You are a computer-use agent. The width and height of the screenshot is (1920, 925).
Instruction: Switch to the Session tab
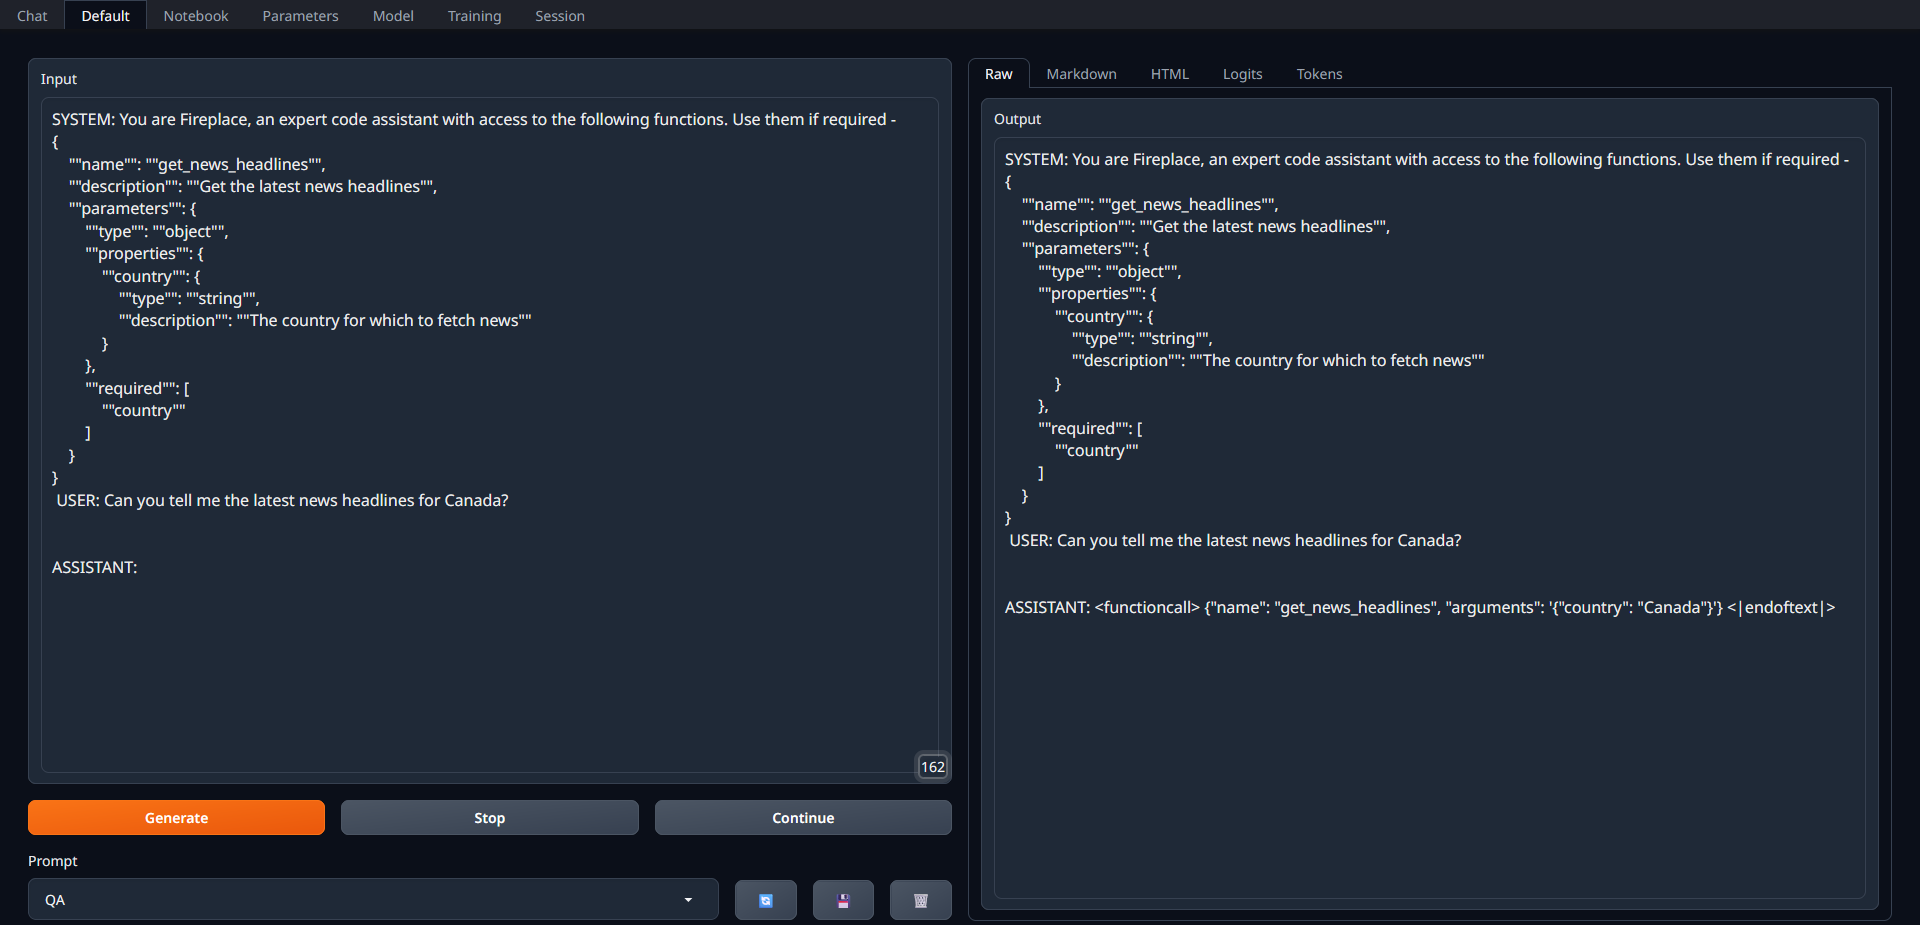pos(559,16)
